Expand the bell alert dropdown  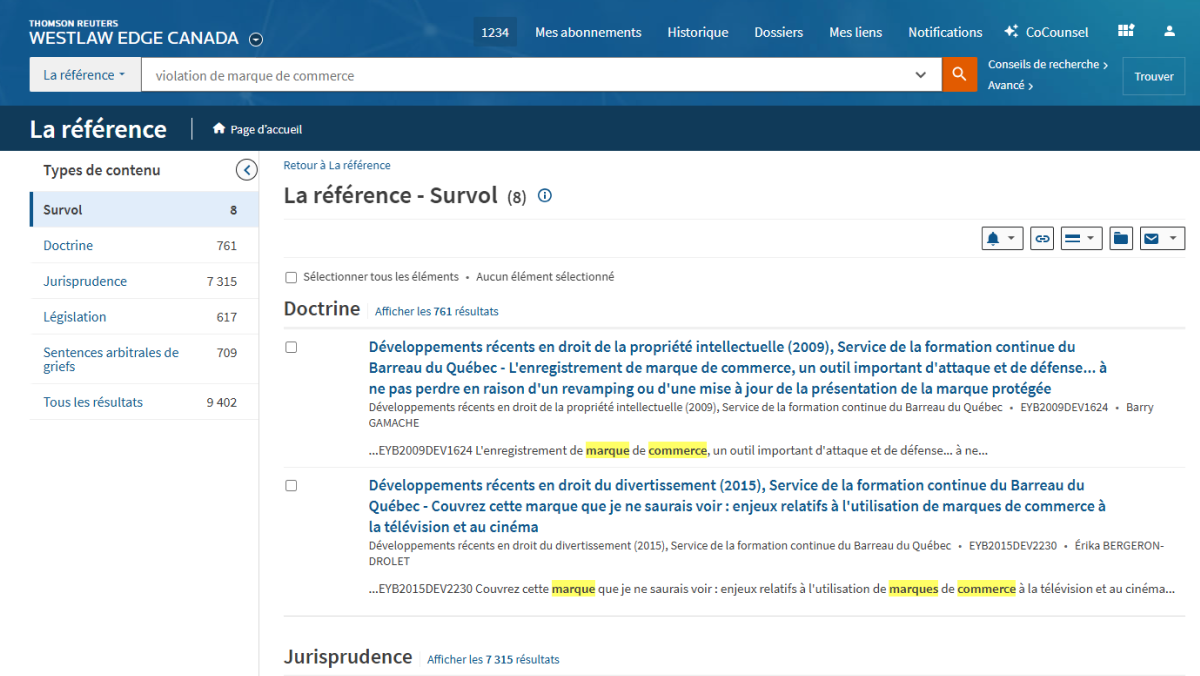click(1002, 238)
